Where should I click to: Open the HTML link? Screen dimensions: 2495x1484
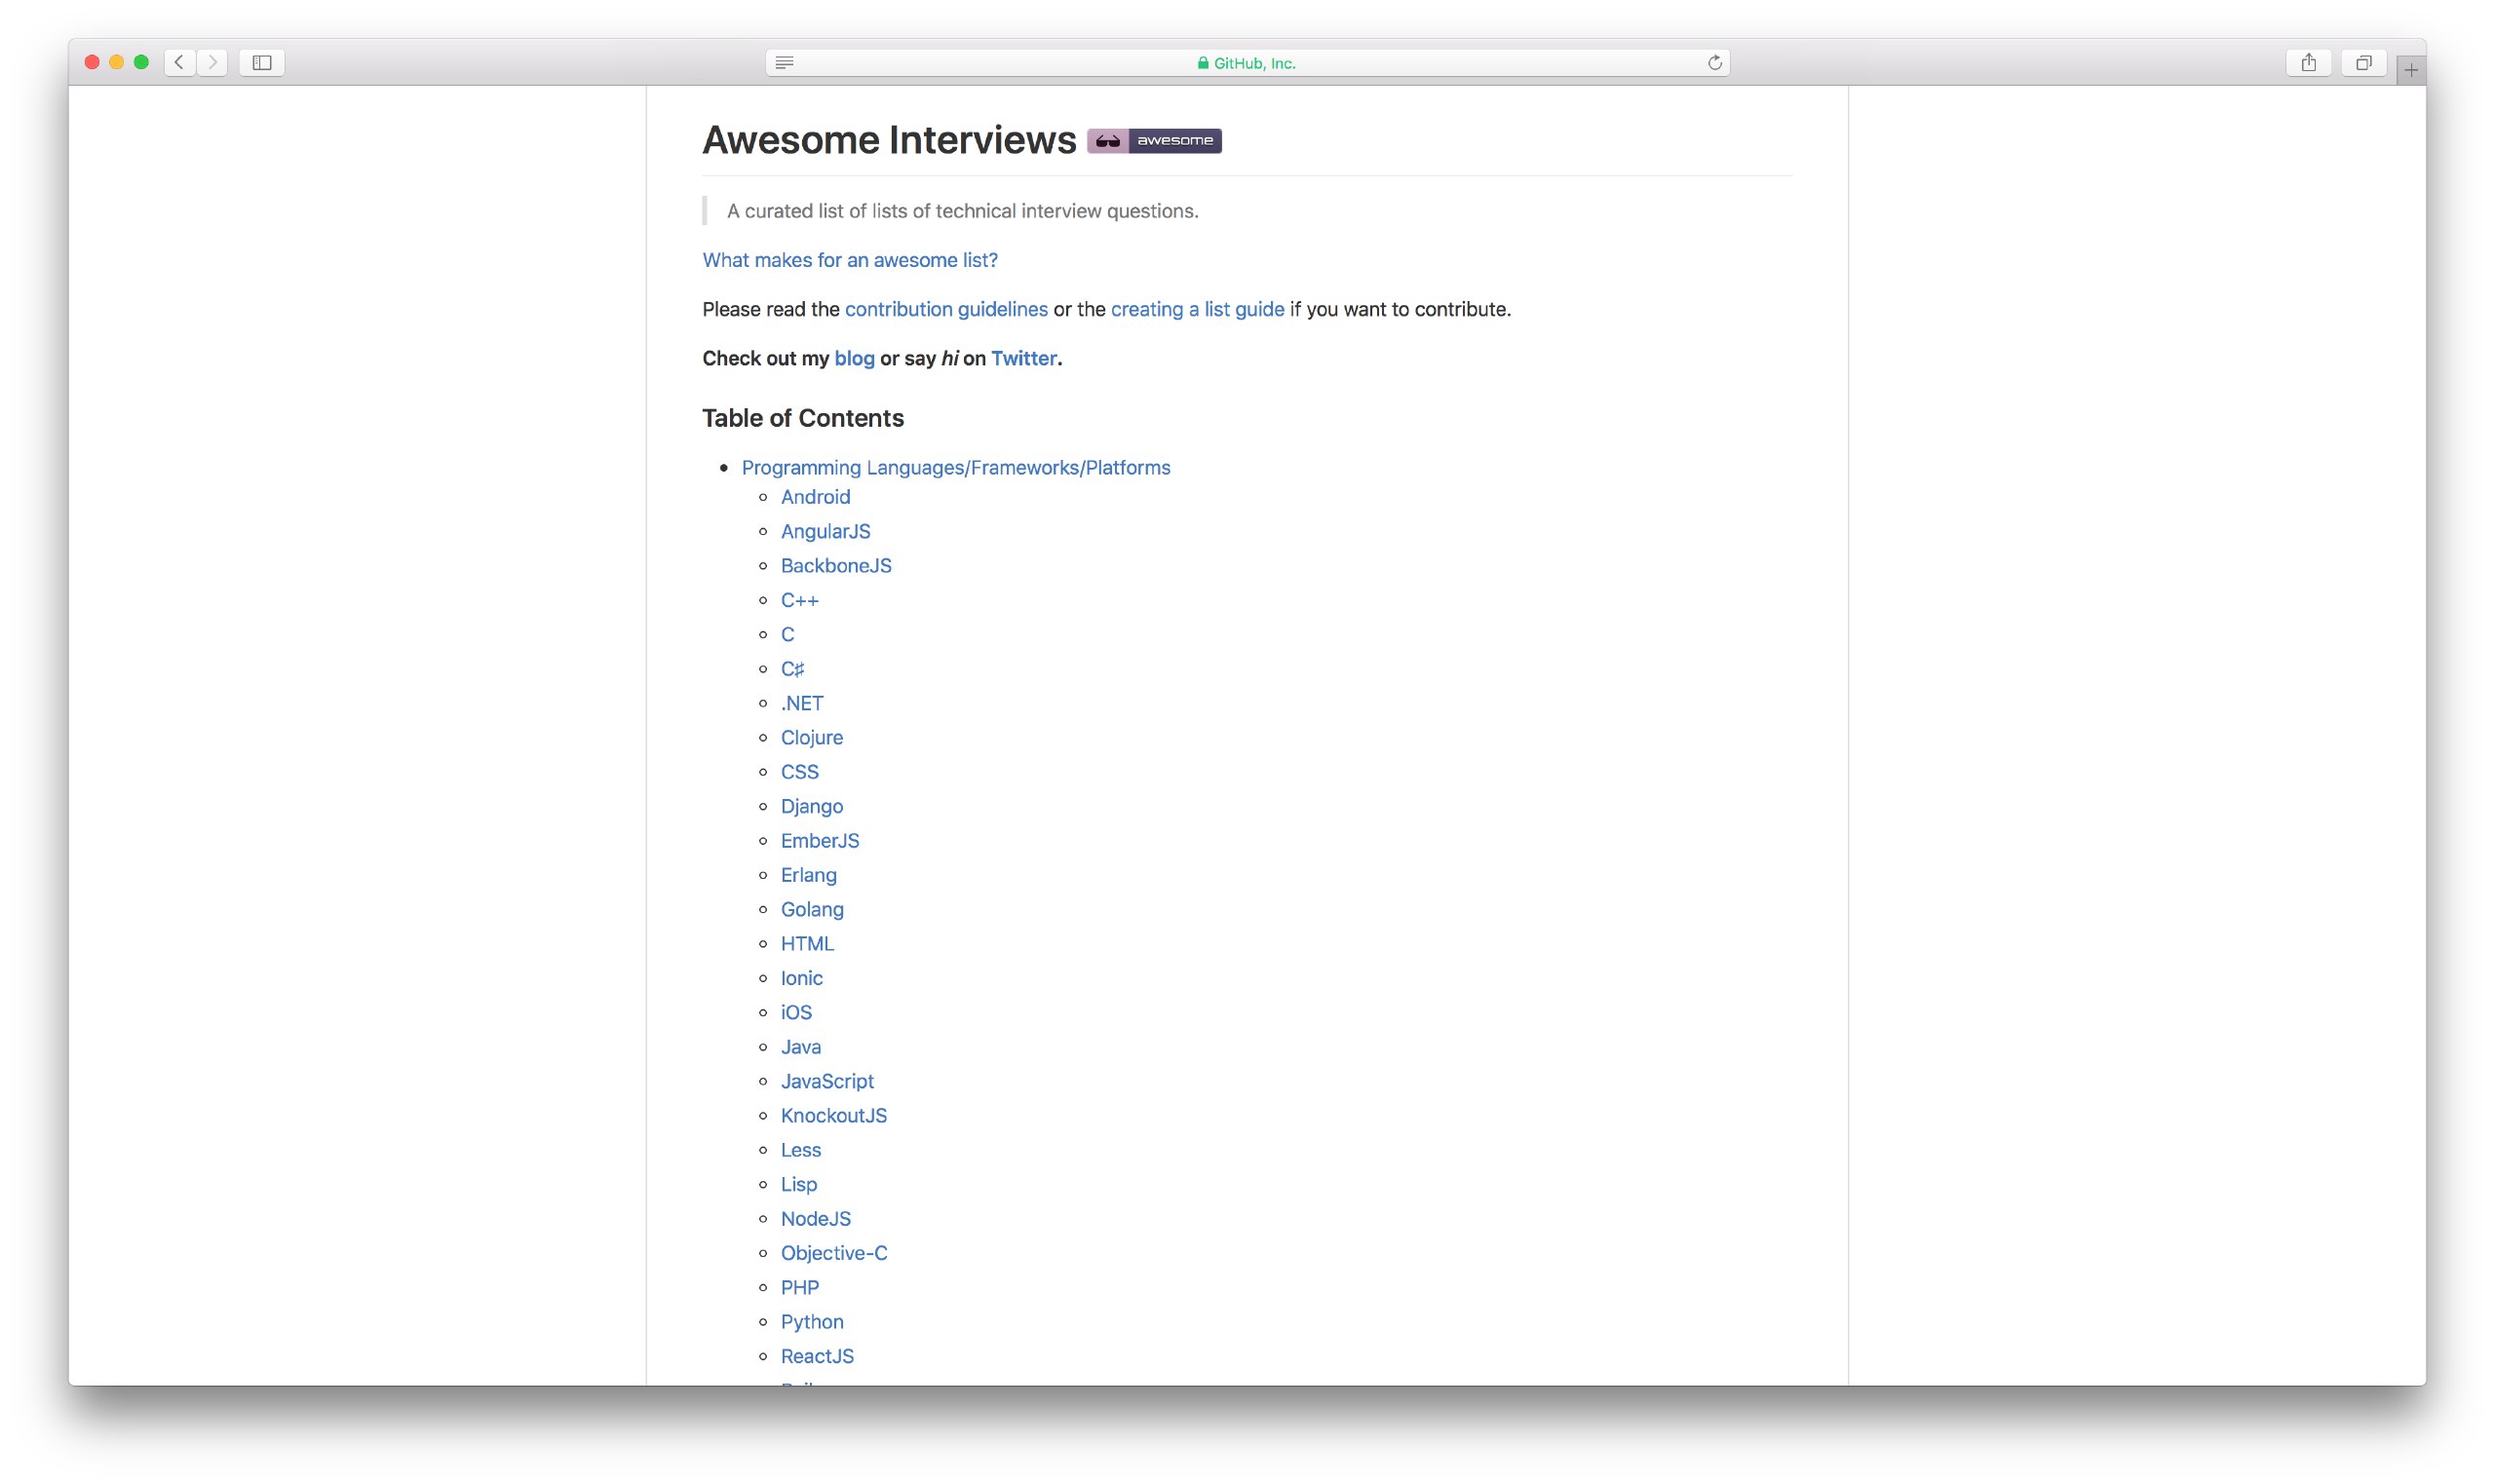click(807, 943)
